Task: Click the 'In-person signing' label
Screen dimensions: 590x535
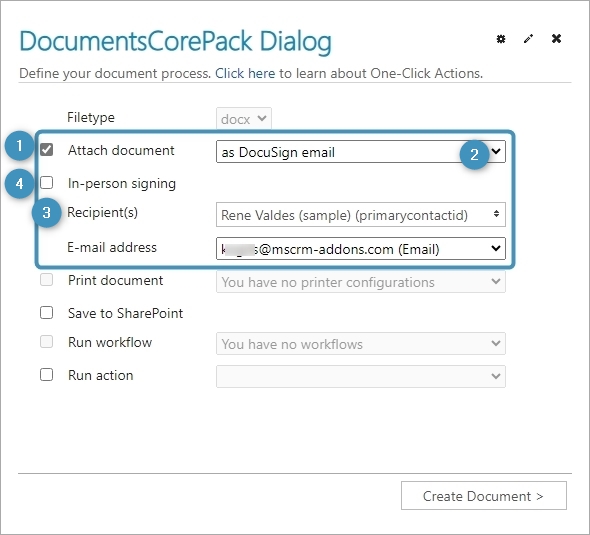Action: coord(122,184)
